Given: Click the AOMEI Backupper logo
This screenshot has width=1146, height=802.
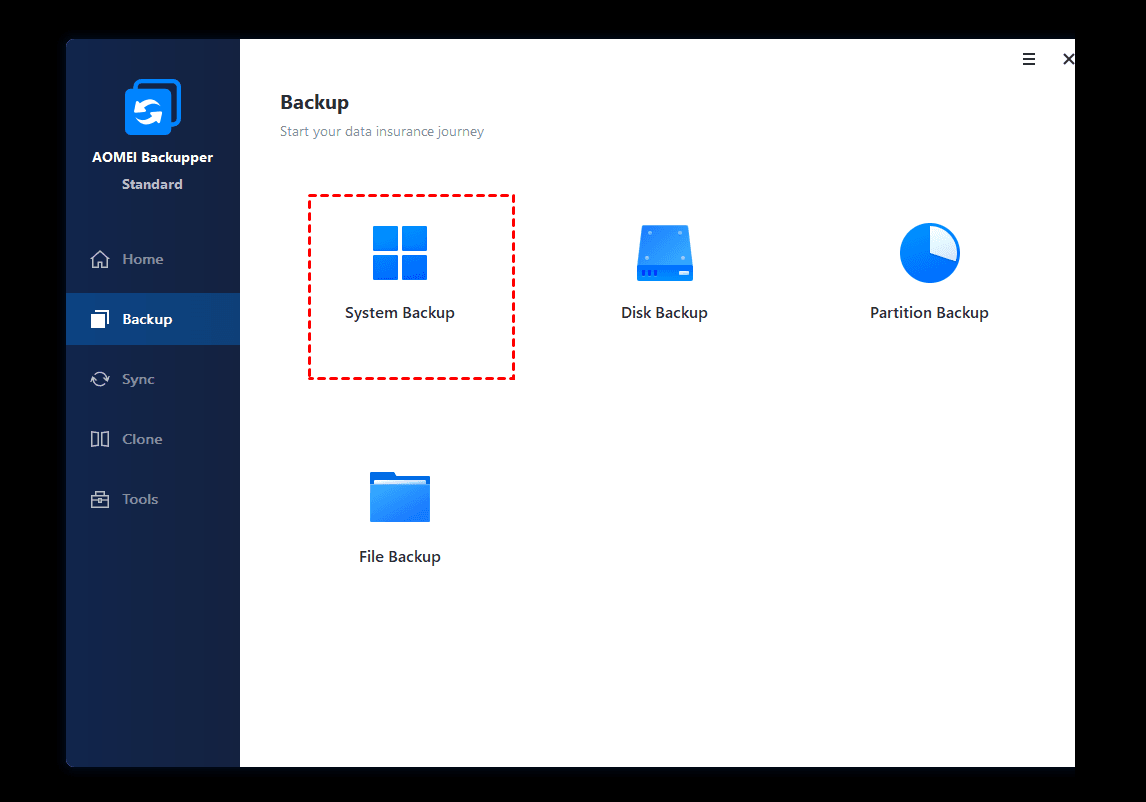Looking at the screenshot, I should pos(152,107).
